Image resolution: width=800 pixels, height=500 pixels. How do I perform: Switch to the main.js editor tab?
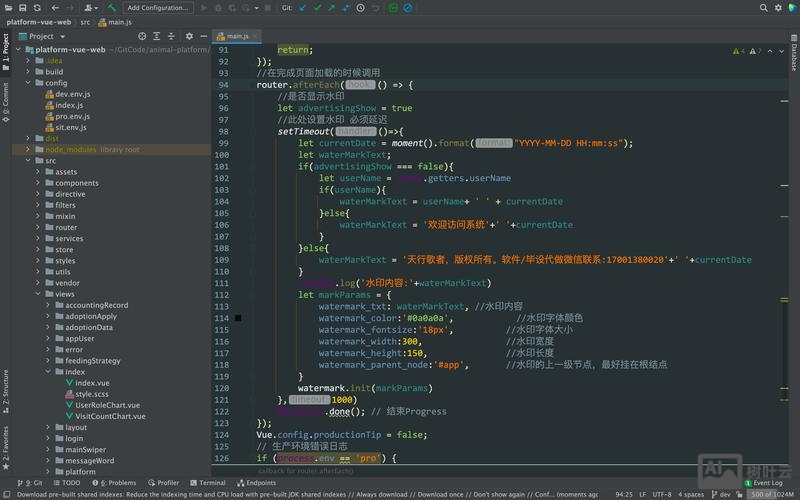237,36
